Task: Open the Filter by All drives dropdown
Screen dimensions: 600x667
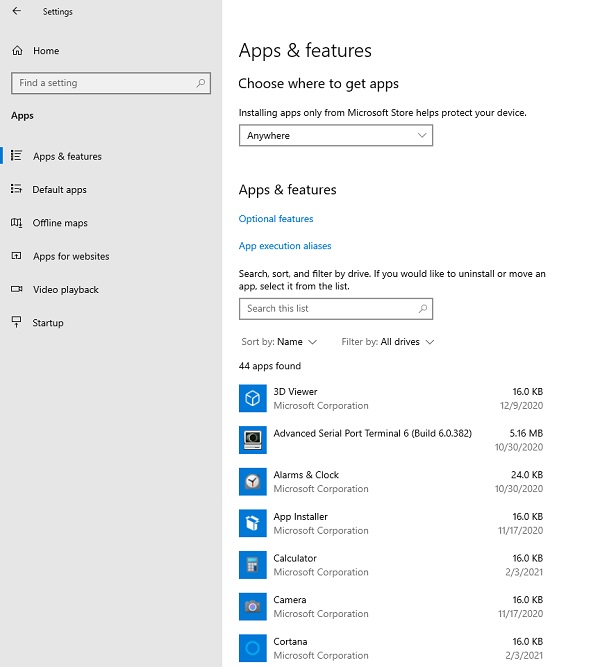Action: [388, 342]
